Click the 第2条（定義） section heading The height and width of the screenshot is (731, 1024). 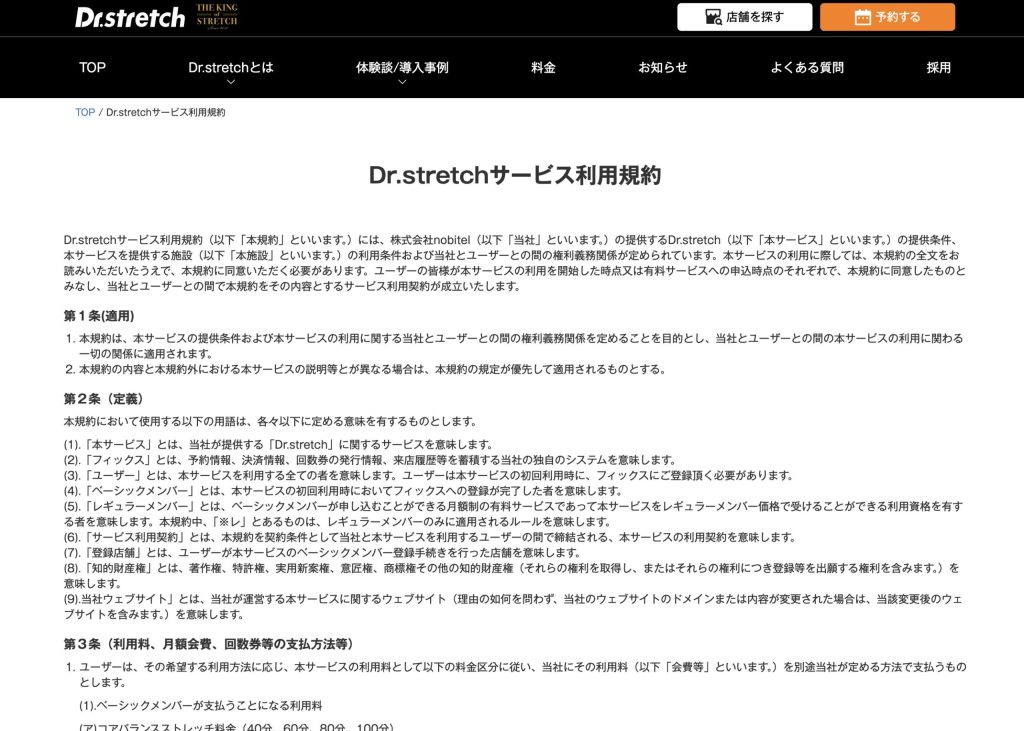point(103,399)
